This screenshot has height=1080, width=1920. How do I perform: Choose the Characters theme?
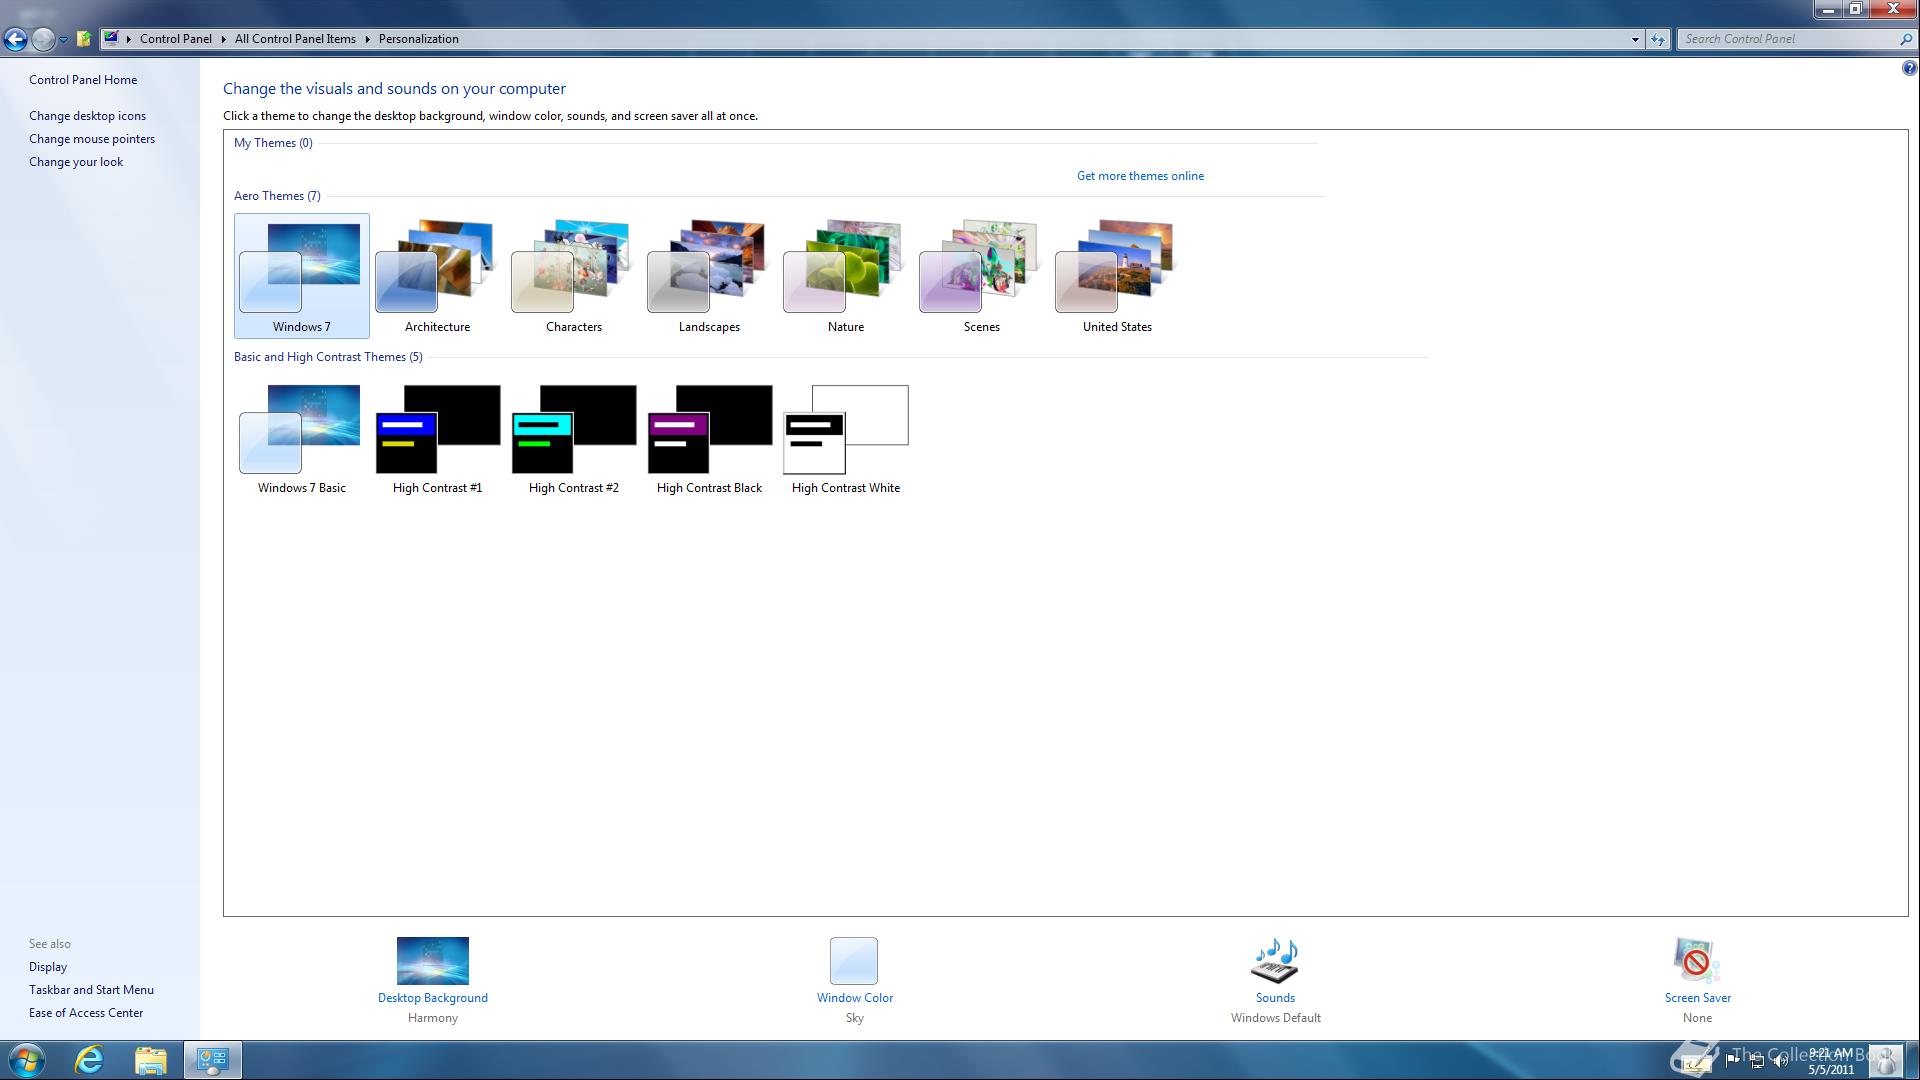click(573, 276)
